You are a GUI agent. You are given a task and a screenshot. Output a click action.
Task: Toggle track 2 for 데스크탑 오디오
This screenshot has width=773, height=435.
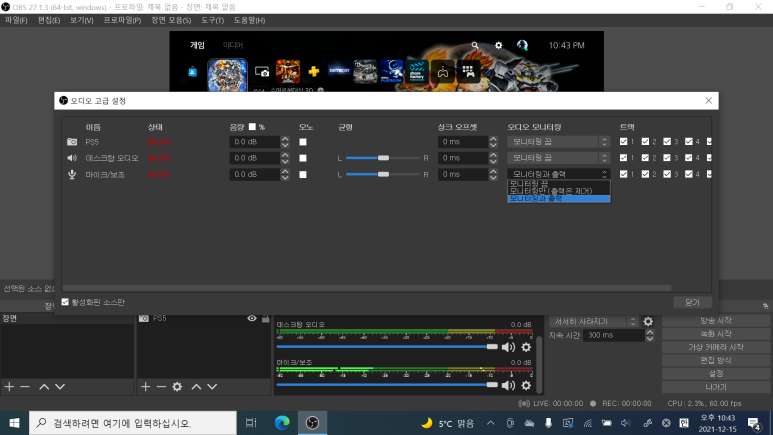645,158
